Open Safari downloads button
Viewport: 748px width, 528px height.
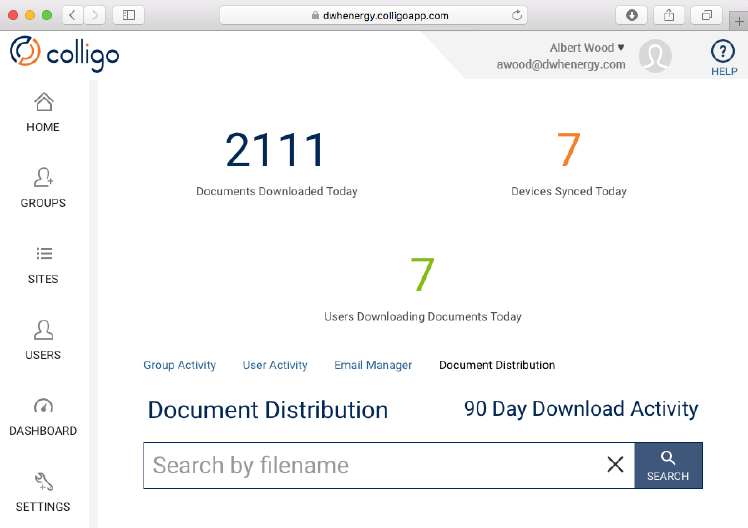tap(632, 15)
